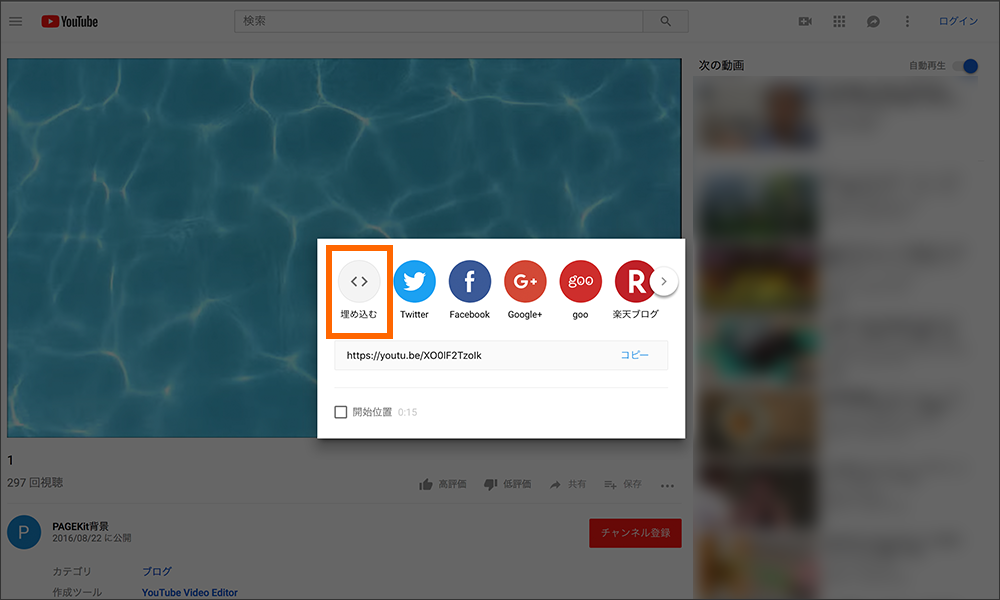Choose the embed (埋め込む) share option
This screenshot has width=1000, height=600.
tap(359, 290)
